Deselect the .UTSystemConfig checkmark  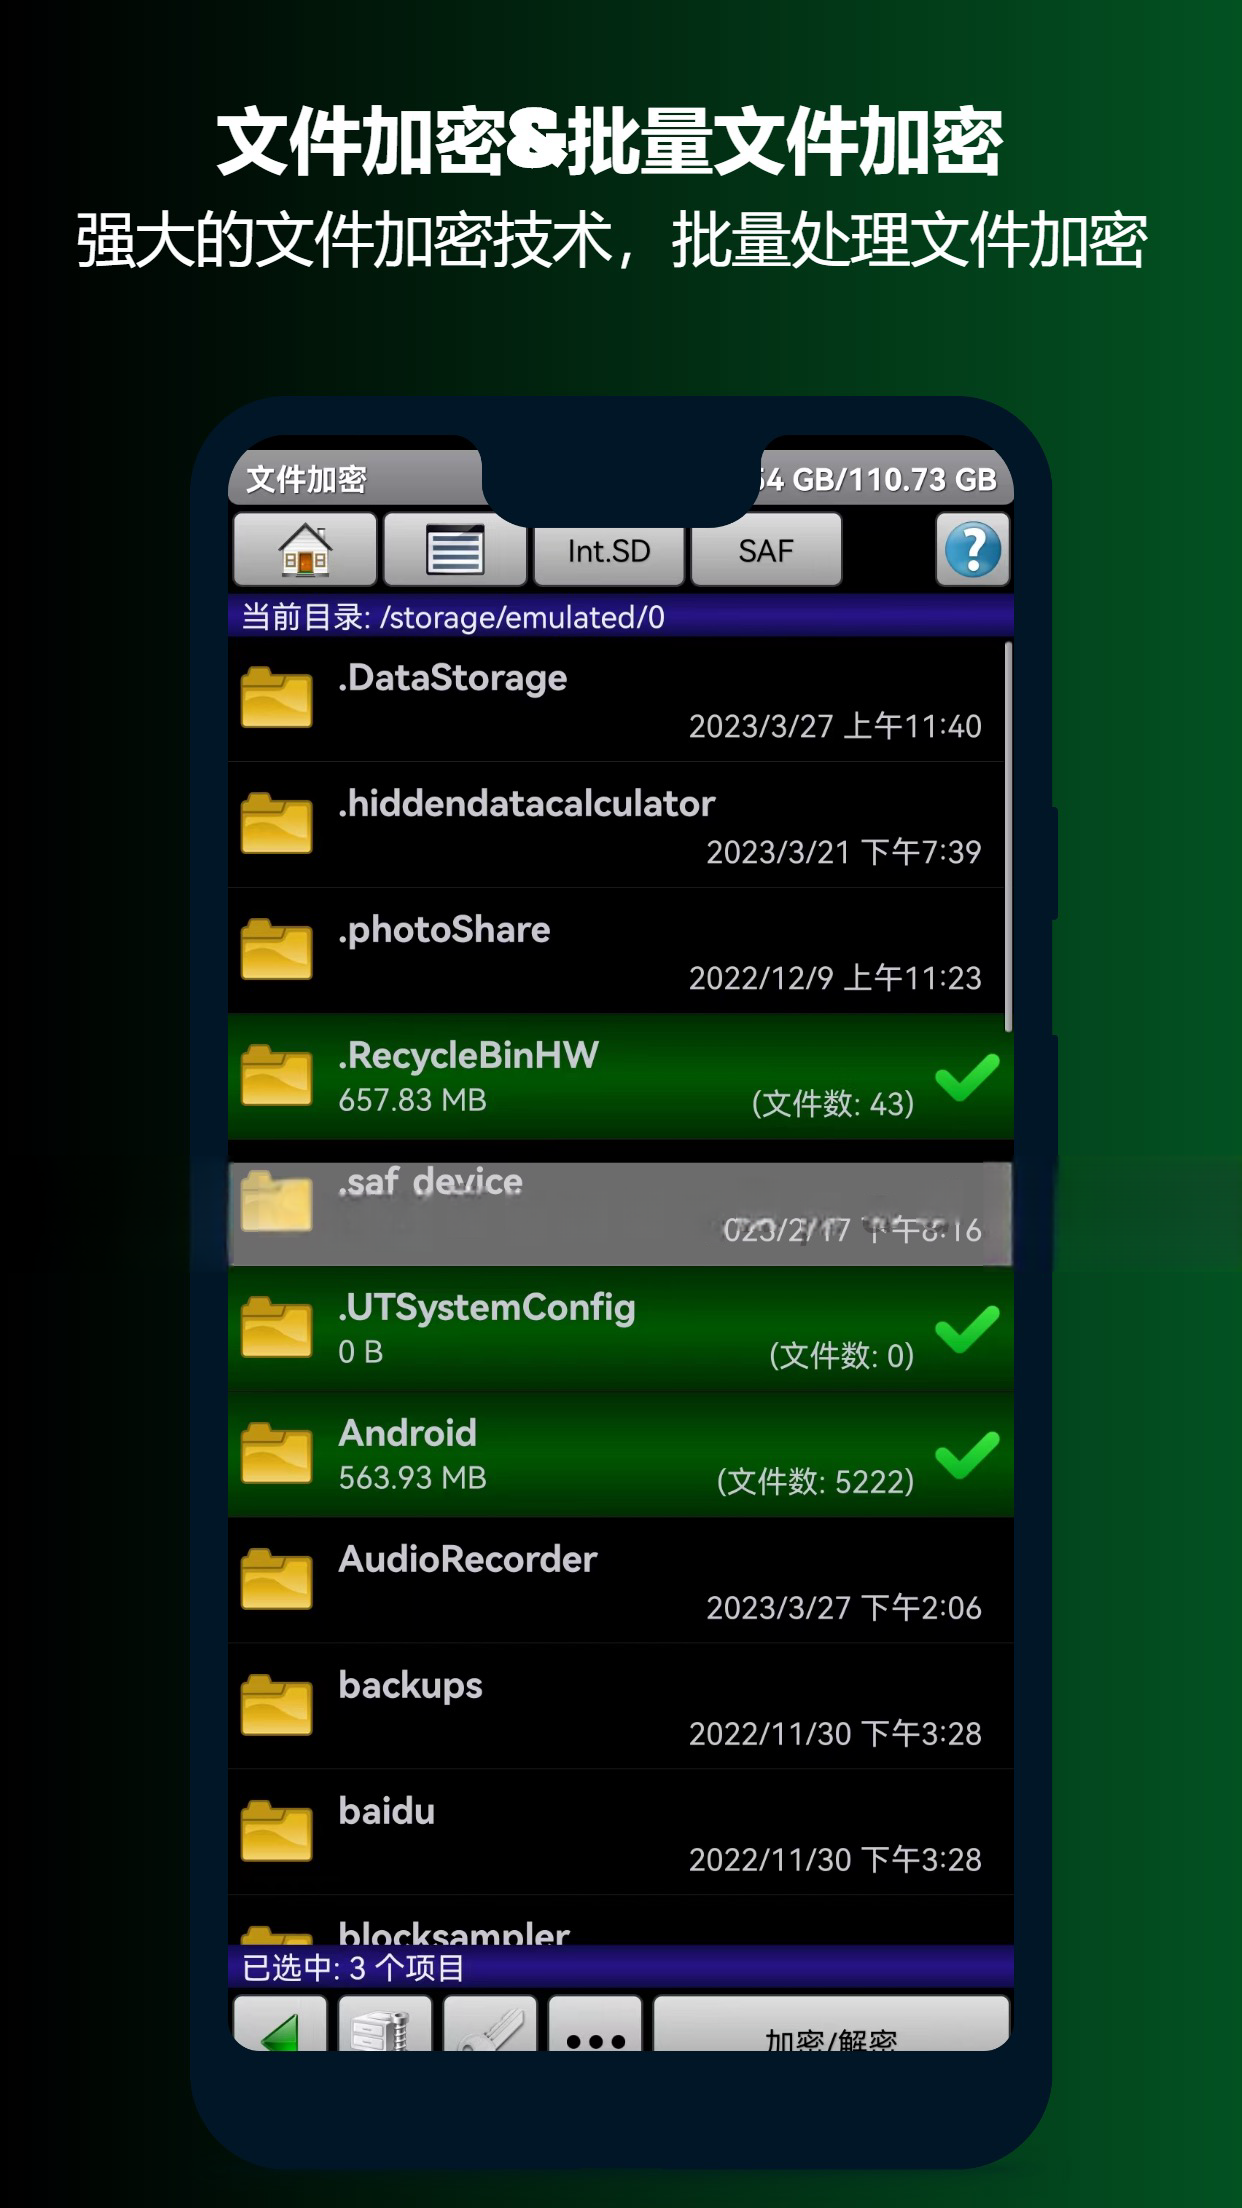point(967,1329)
